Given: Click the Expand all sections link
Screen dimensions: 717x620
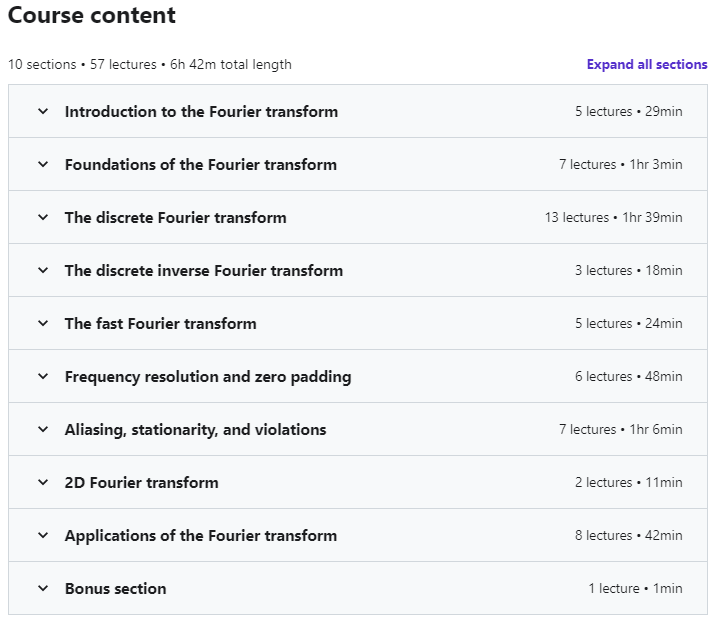Looking at the screenshot, I should point(647,65).
